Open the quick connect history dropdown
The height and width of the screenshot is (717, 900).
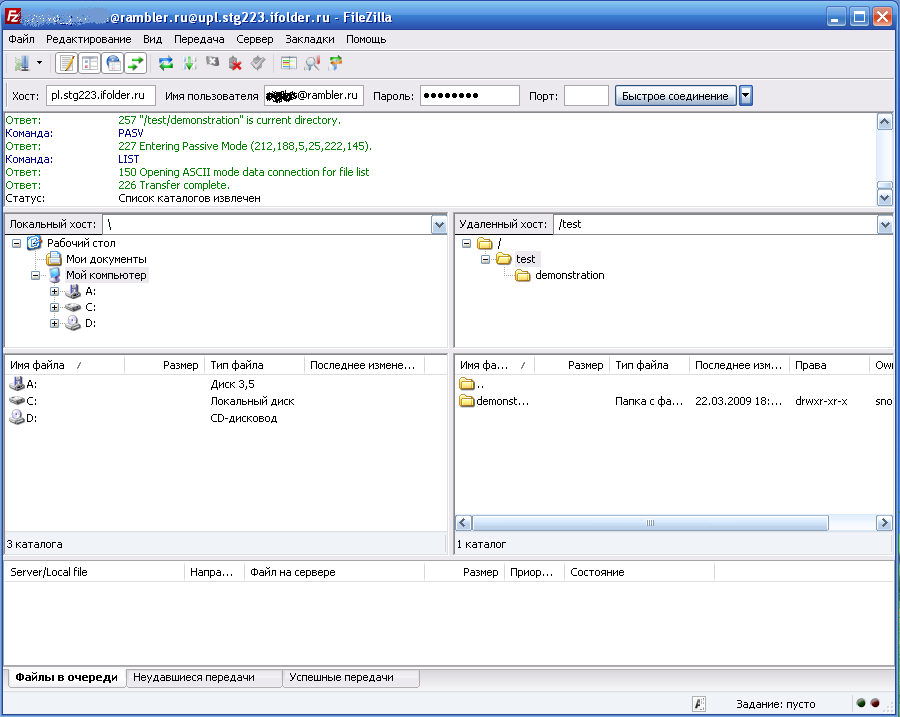(x=746, y=96)
